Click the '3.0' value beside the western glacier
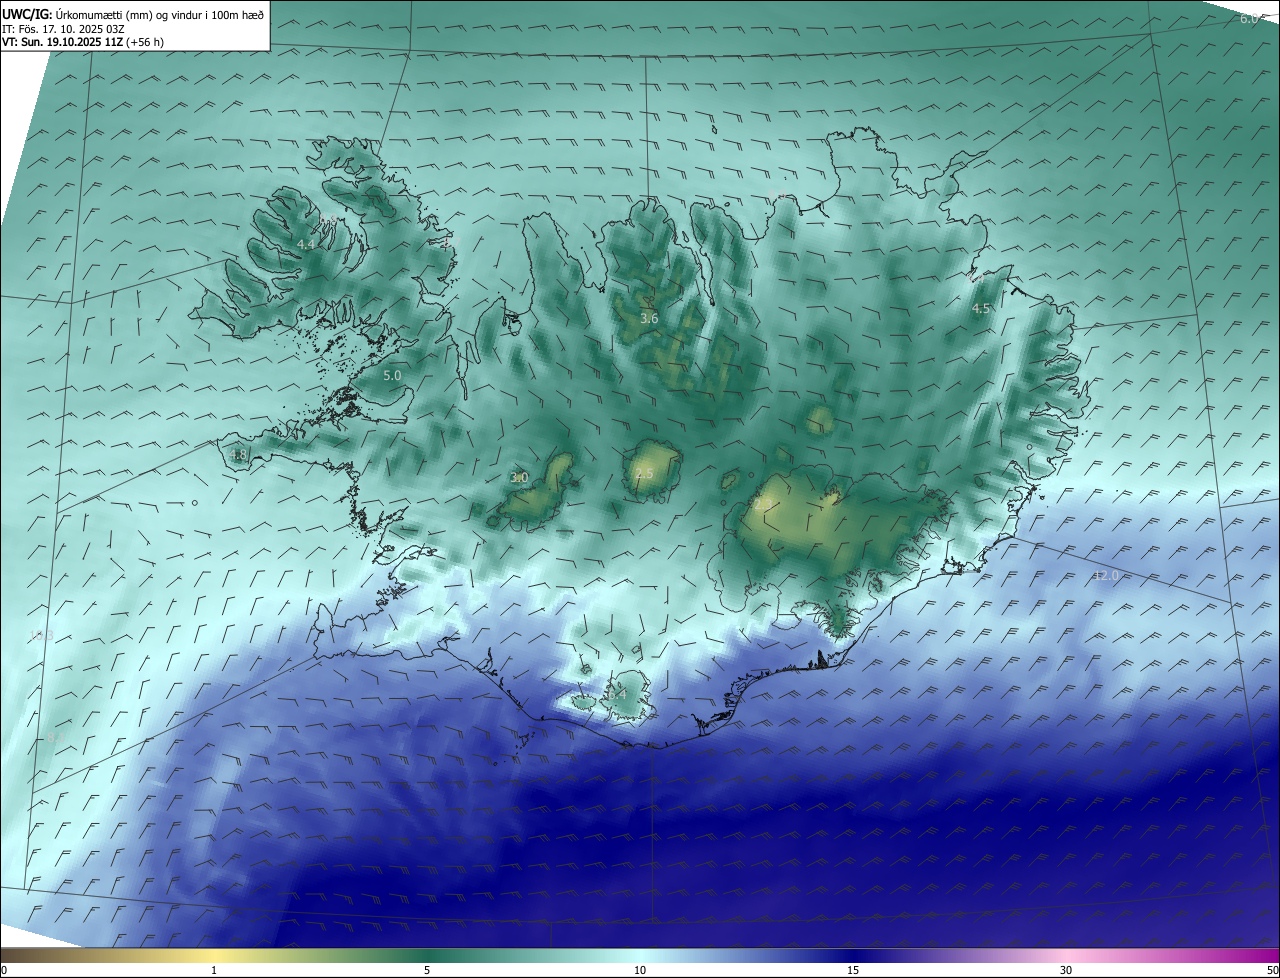 [x=519, y=478]
